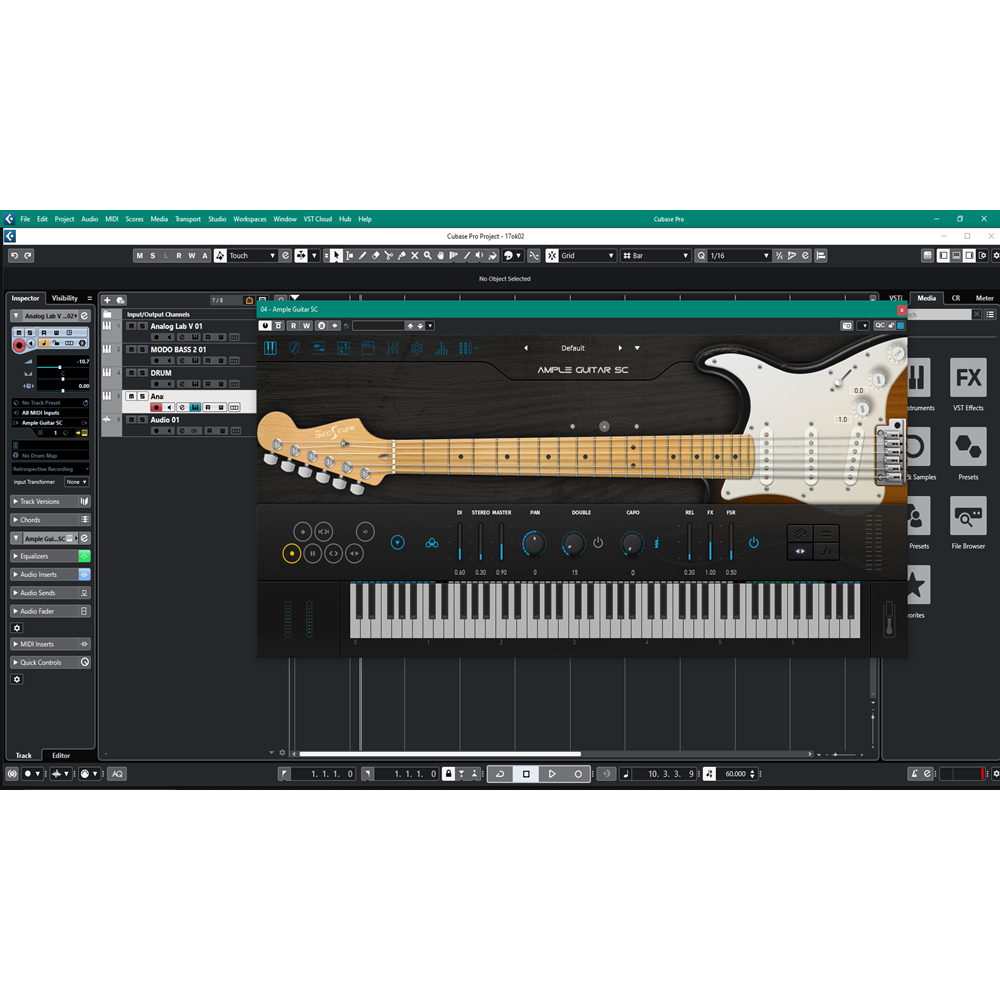
Task: Open Ample Guitar Amp page icon
Action: click(368, 348)
